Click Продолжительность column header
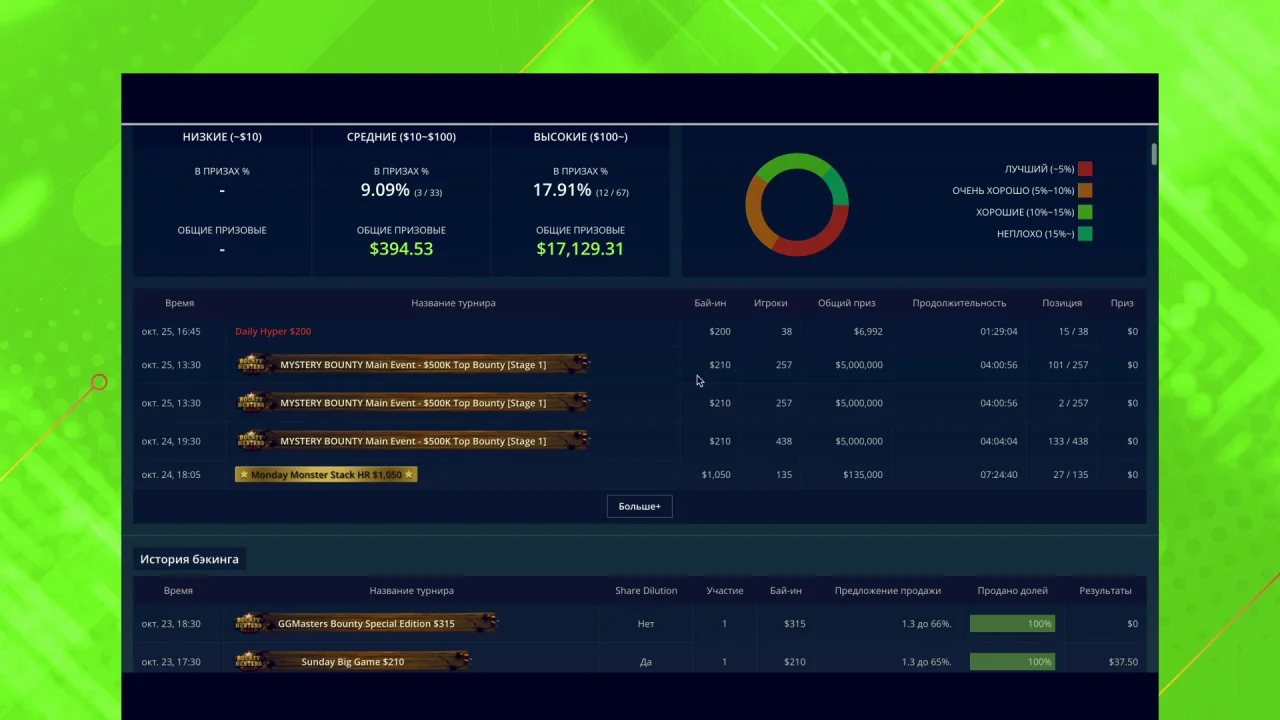 (x=959, y=302)
